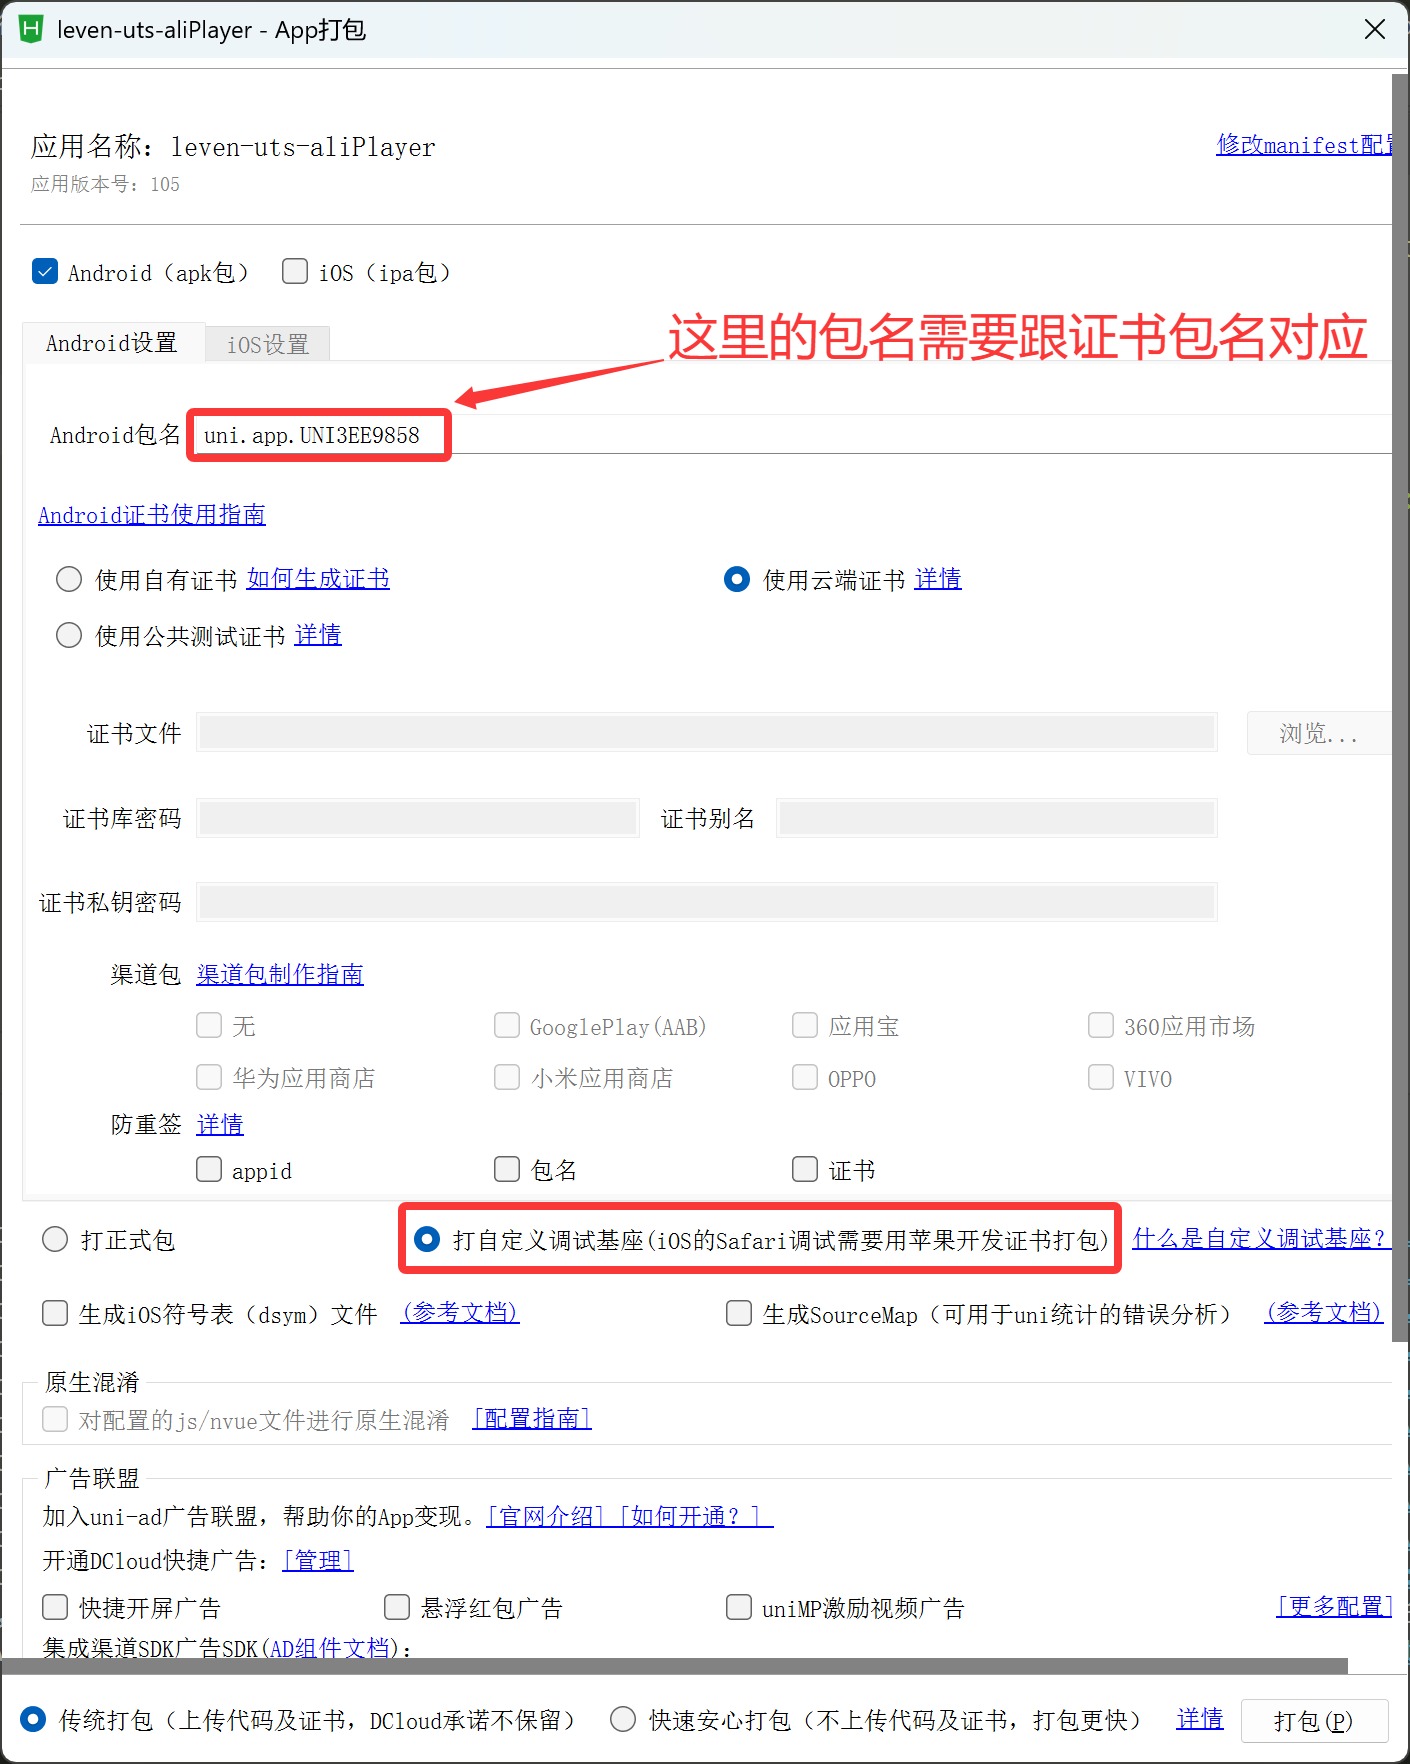Select 使用自有证书 radio button
Screen dimensions: 1410x1764
tap(69, 579)
